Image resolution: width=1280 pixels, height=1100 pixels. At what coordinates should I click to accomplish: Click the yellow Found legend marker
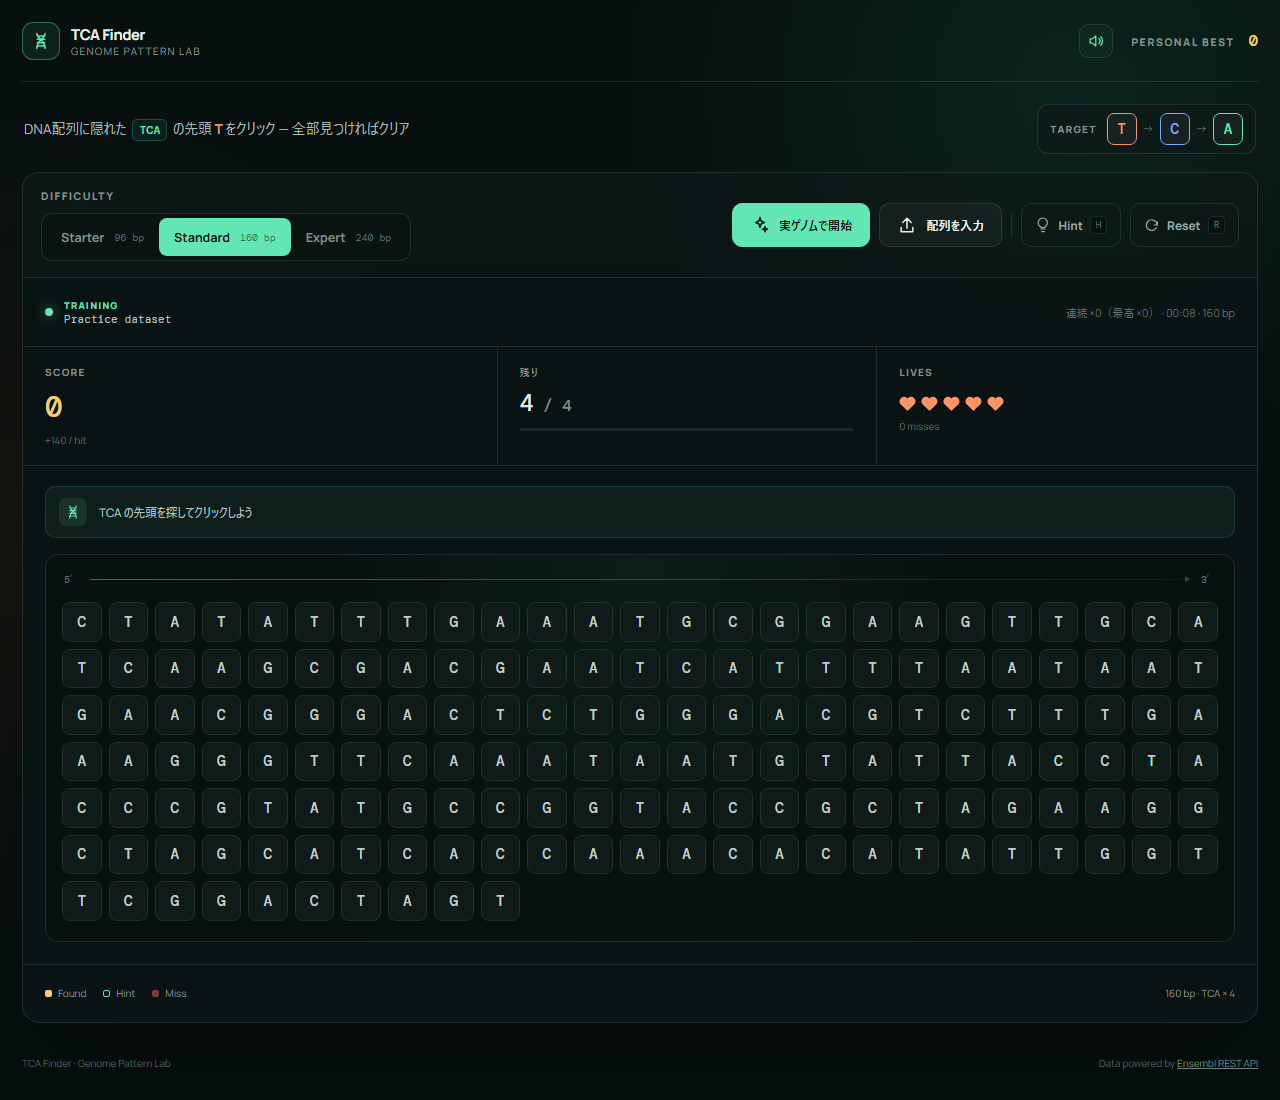(x=48, y=993)
